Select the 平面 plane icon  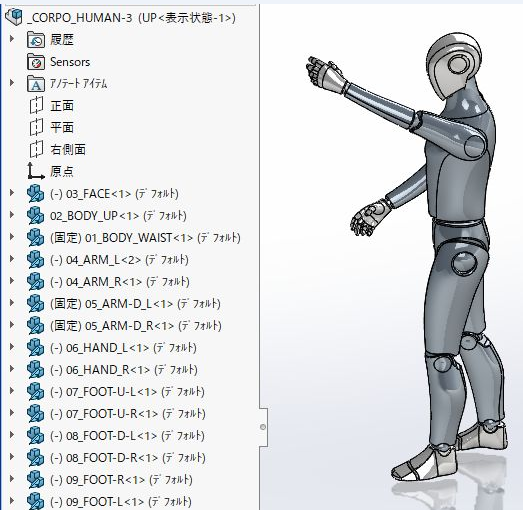(36, 127)
